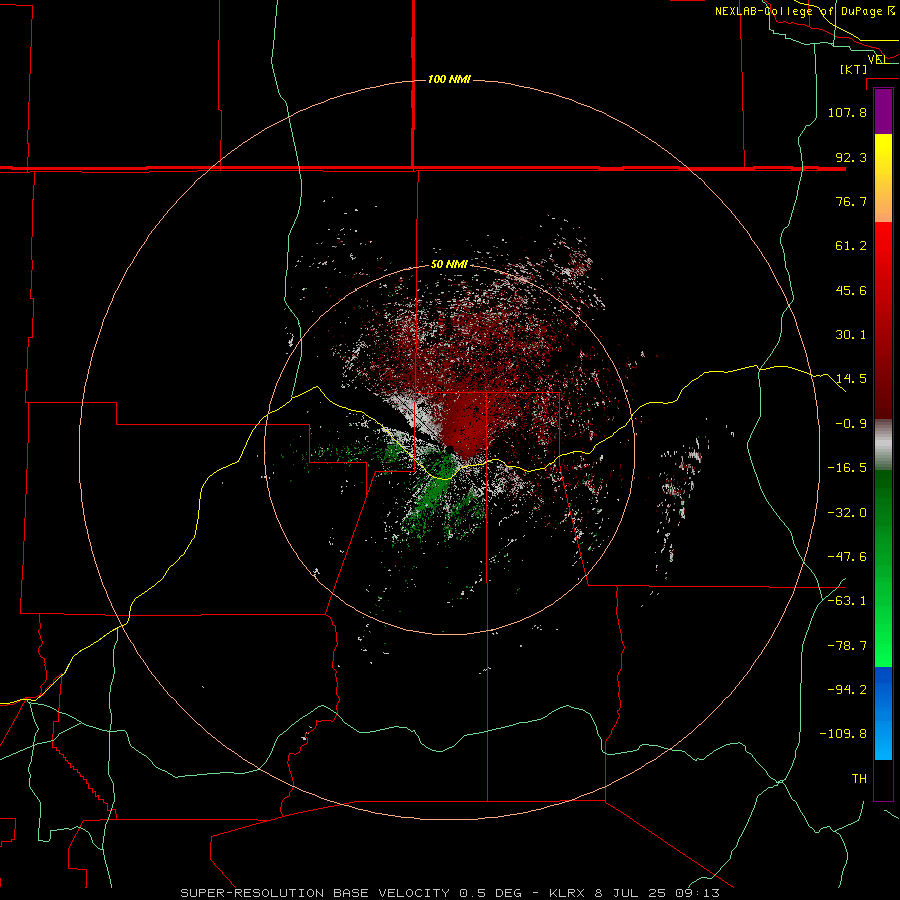Click the 8 JUL 25 09:13 timestamp

click(x=659, y=893)
